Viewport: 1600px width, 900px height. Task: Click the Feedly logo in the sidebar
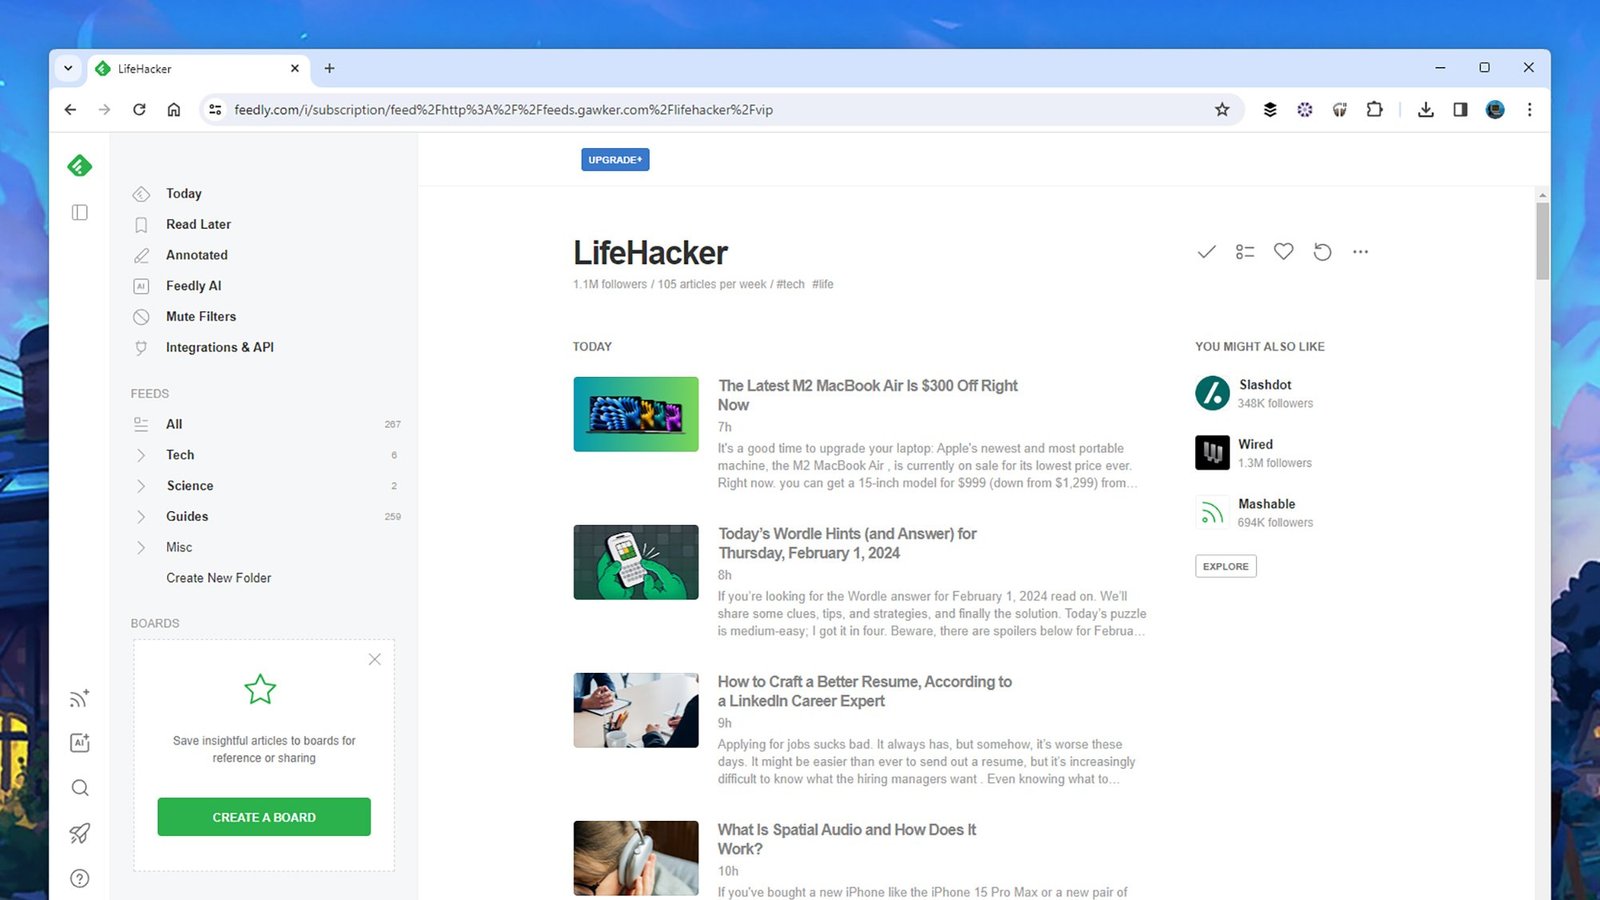click(80, 166)
